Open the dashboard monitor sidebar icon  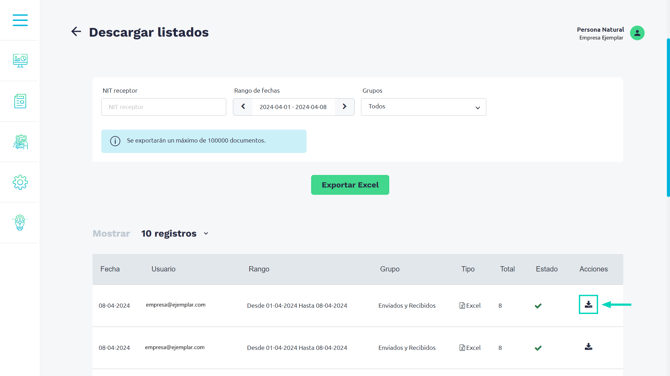click(x=20, y=60)
